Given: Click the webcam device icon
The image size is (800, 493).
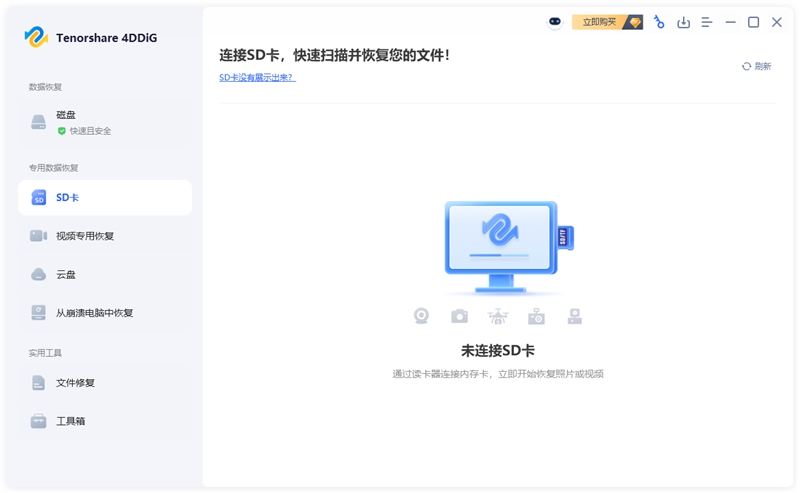Looking at the screenshot, I should point(422,316).
